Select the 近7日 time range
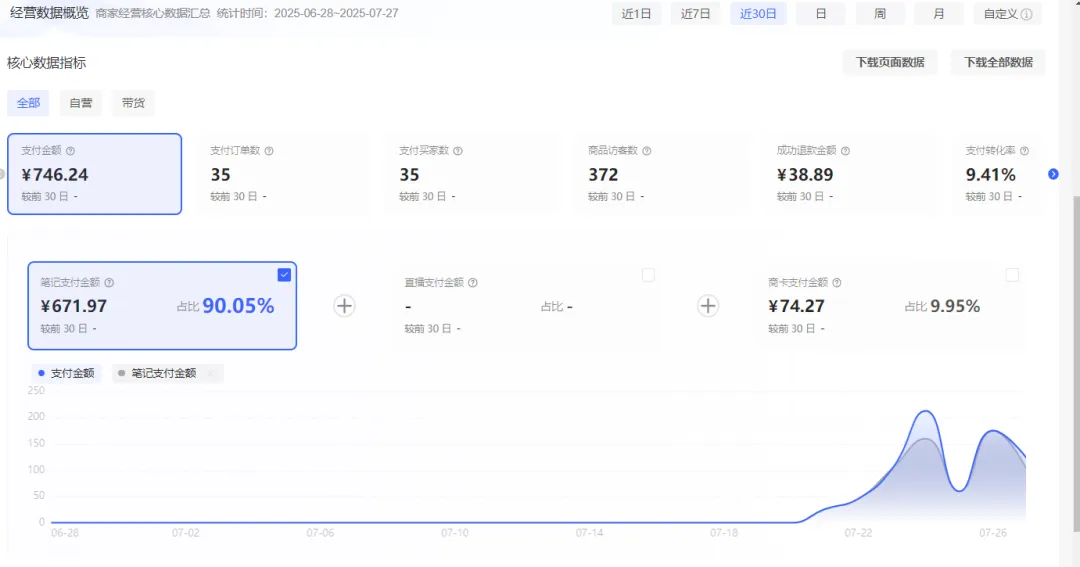1080x567 pixels. click(x=696, y=14)
